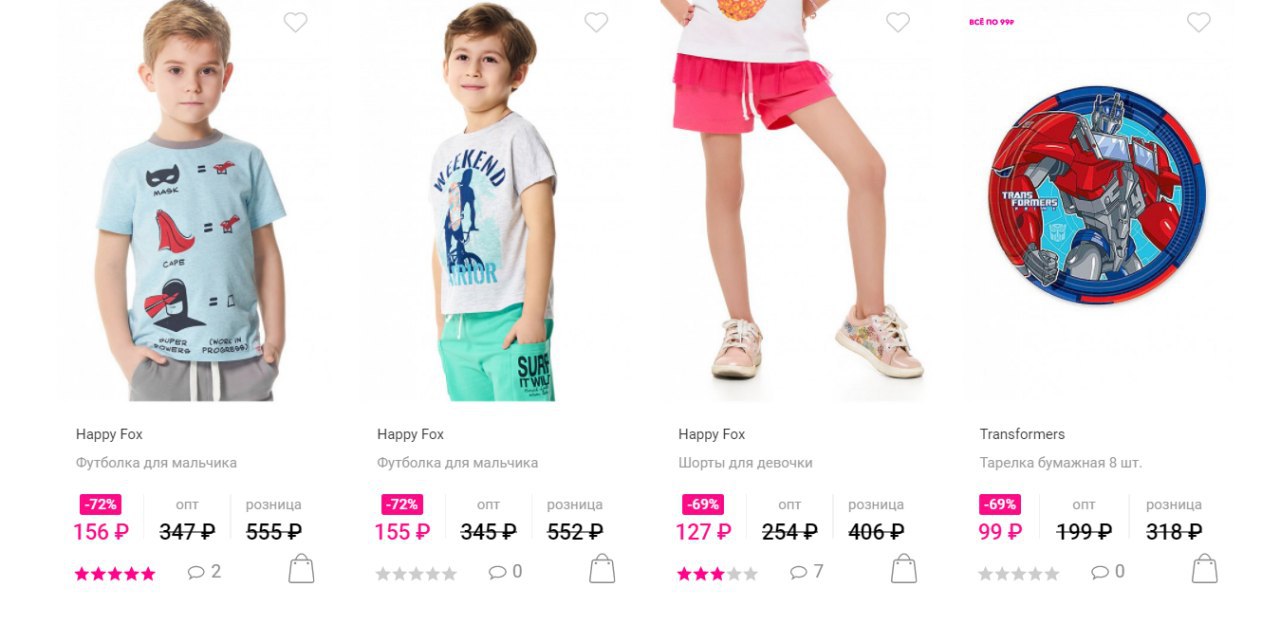Click Transformers brand name link
This screenshot has height=642, width=1280.
(x=1022, y=434)
